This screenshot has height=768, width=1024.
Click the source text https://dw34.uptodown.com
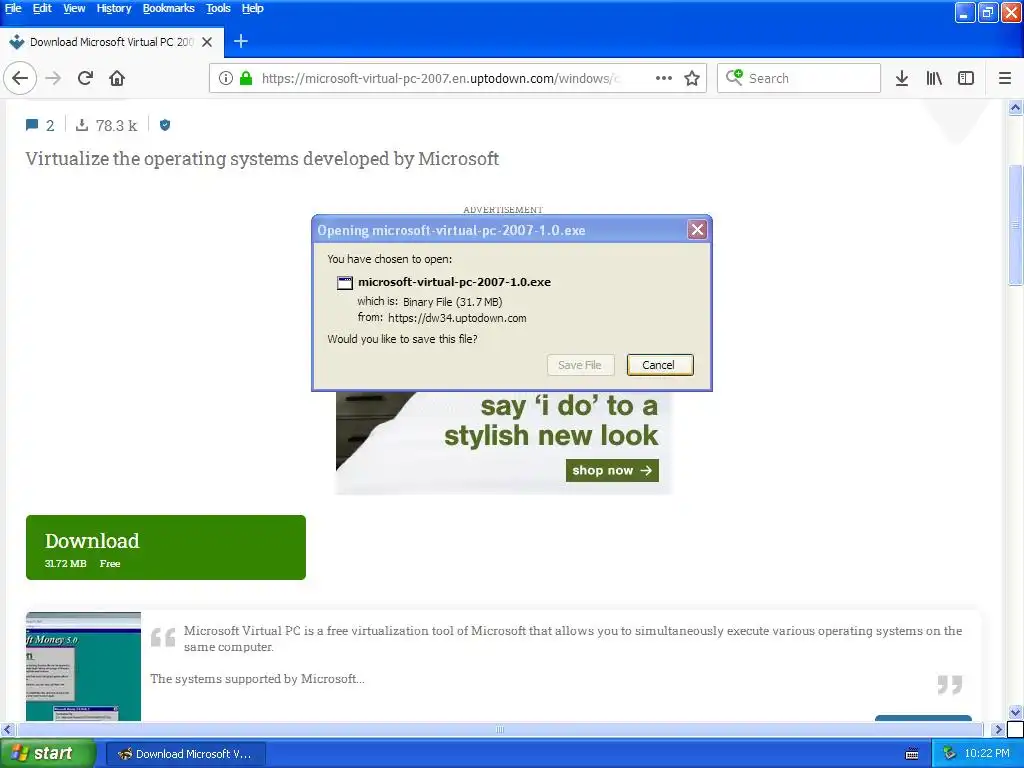click(x=457, y=318)
